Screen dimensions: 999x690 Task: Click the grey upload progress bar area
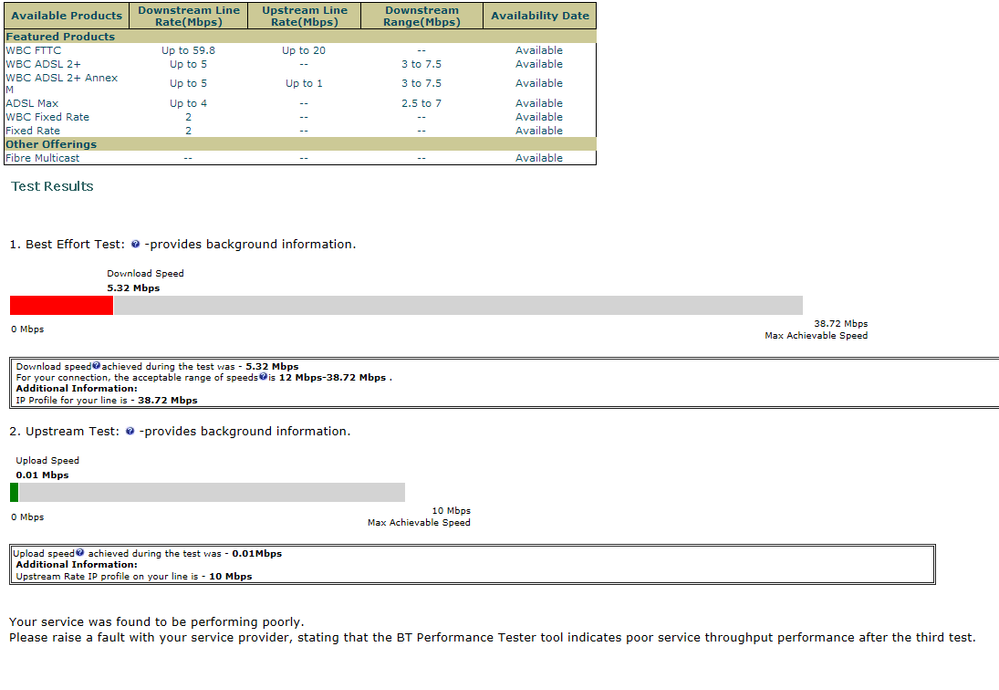(x=212, y=492)
